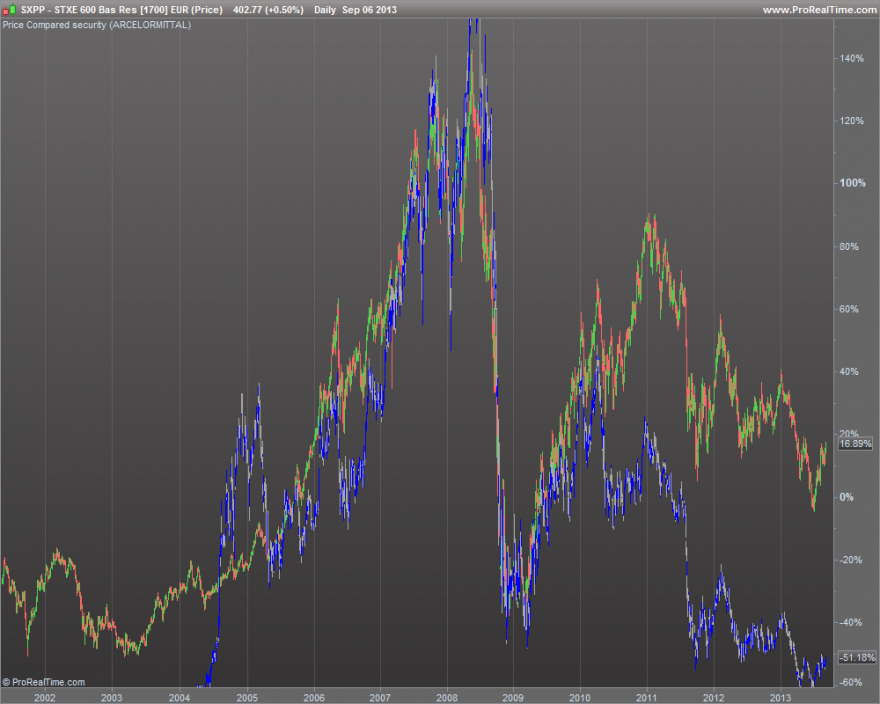Click the Sep 06 2013 date label
Screen dimensions: 880x704
click(x=369, y=10)
